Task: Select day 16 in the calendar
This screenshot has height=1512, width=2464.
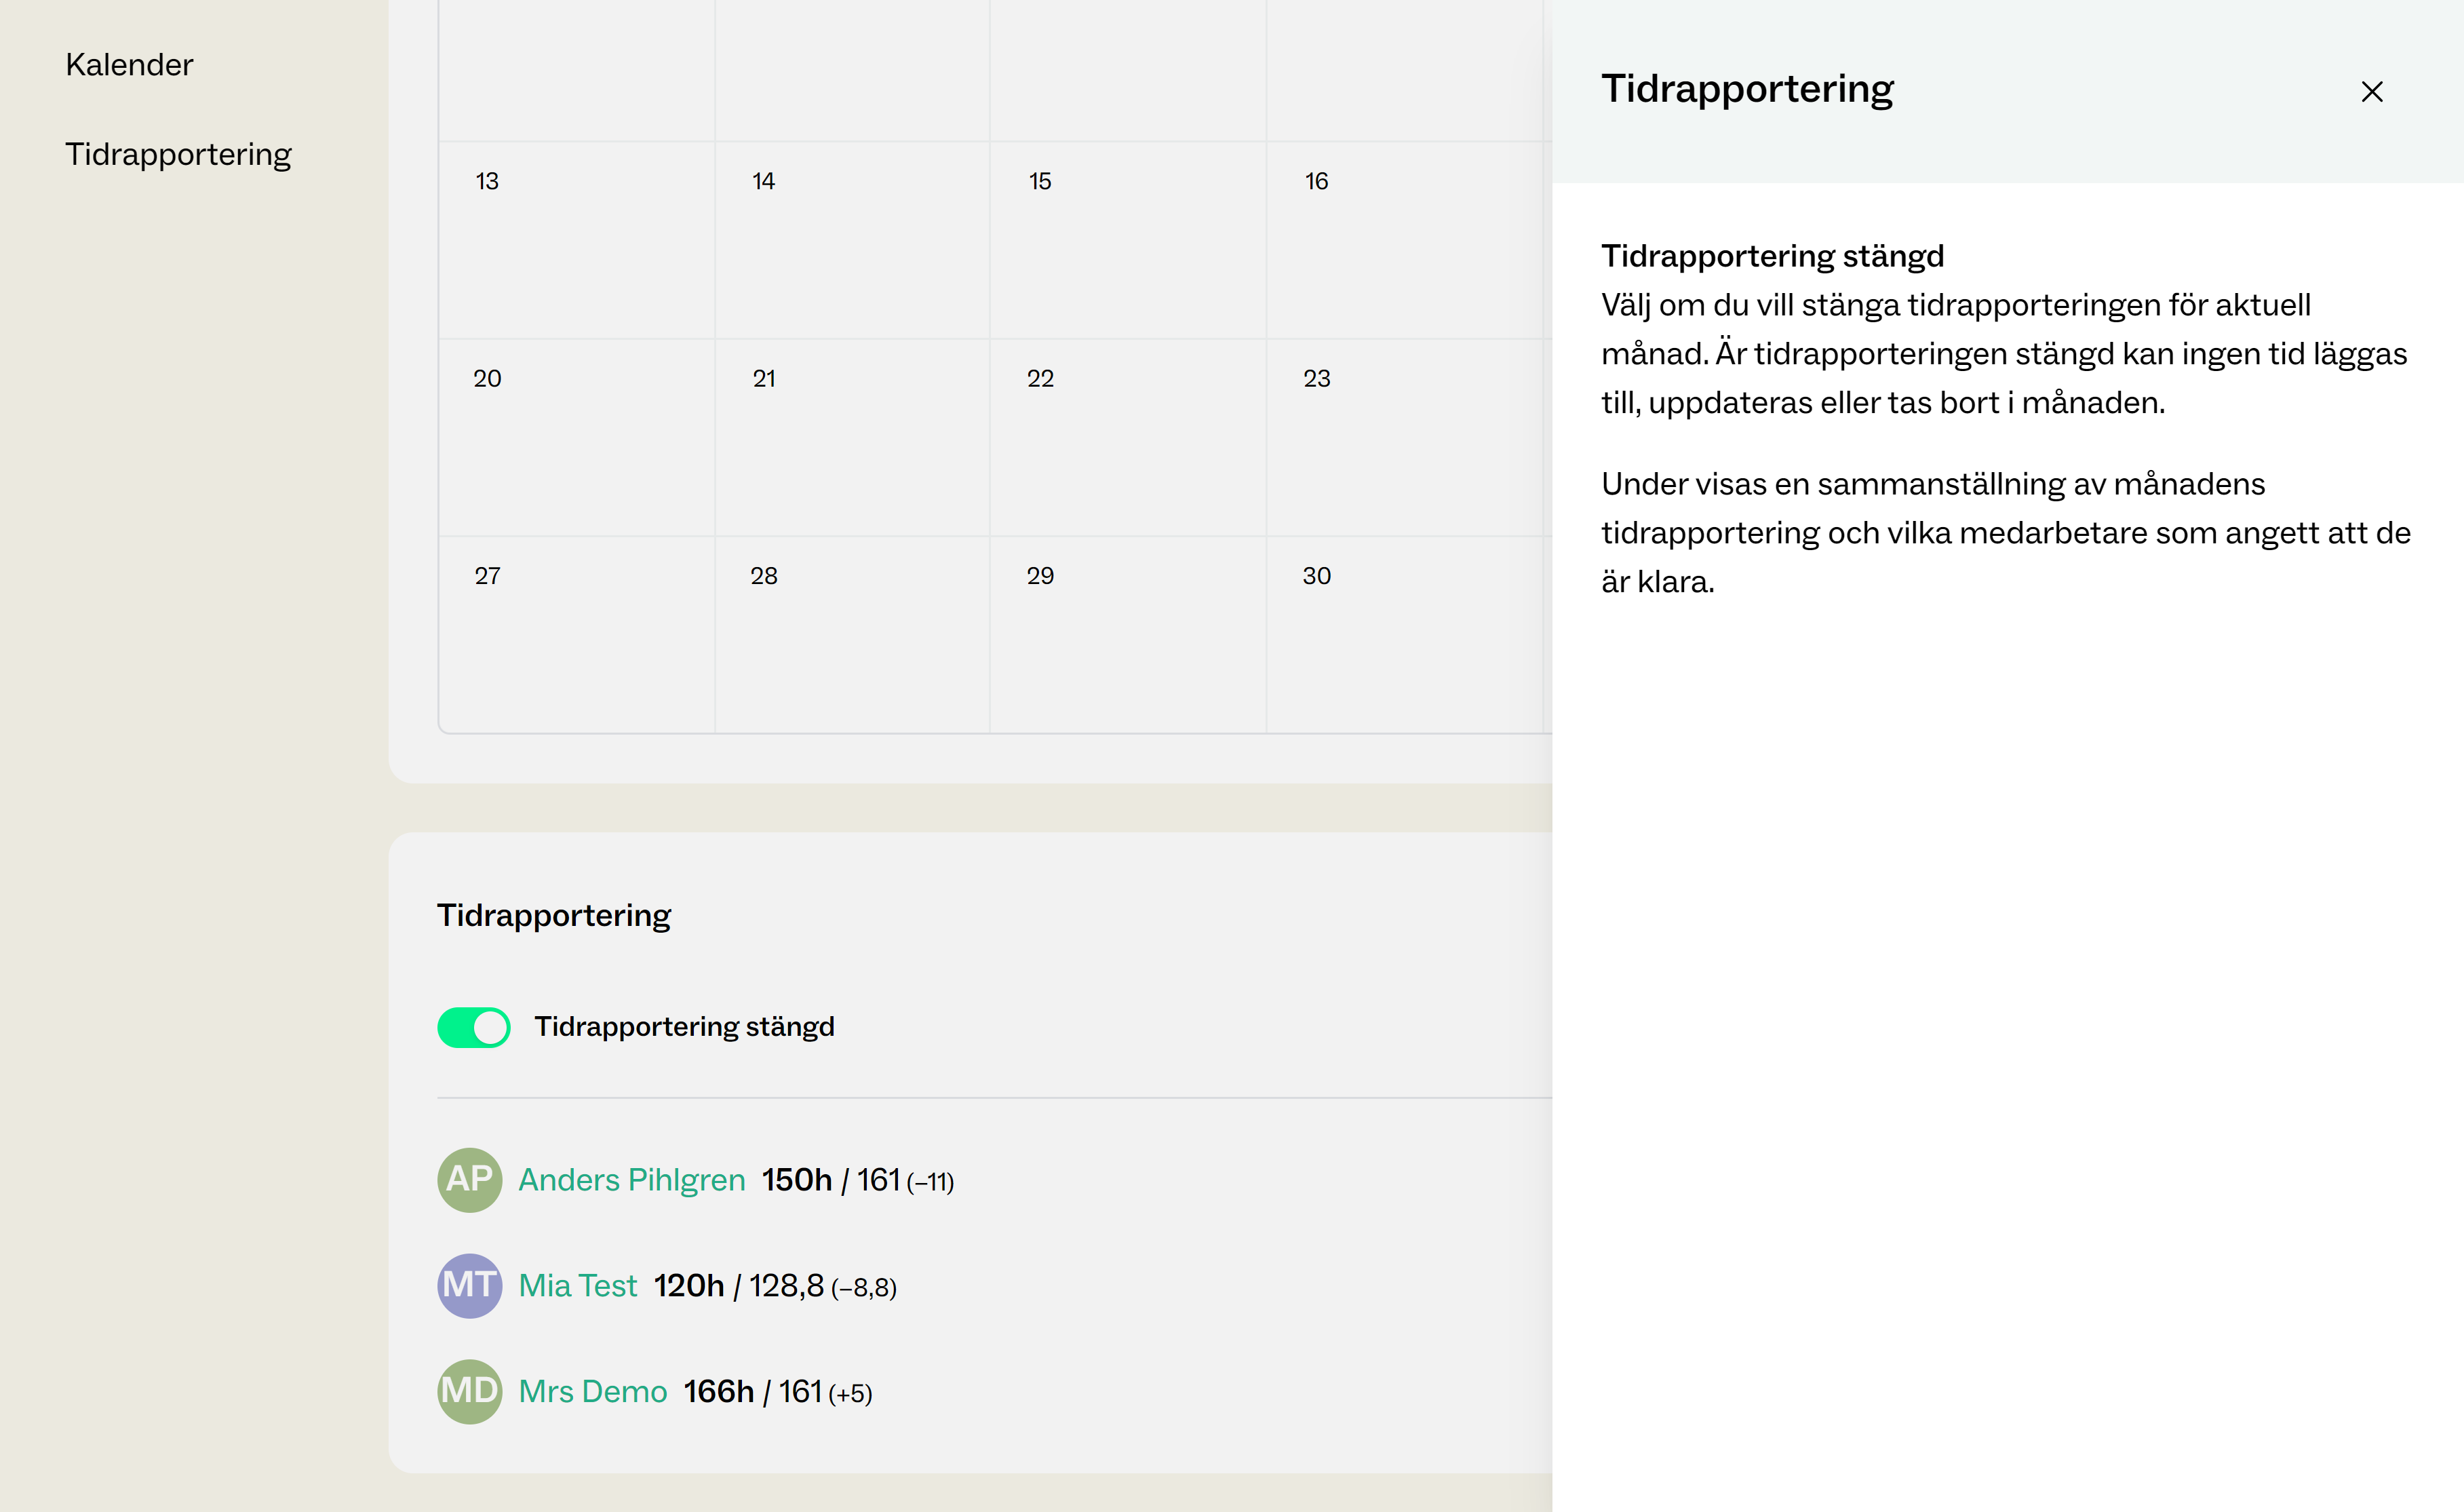Action: coord(1405,240)
